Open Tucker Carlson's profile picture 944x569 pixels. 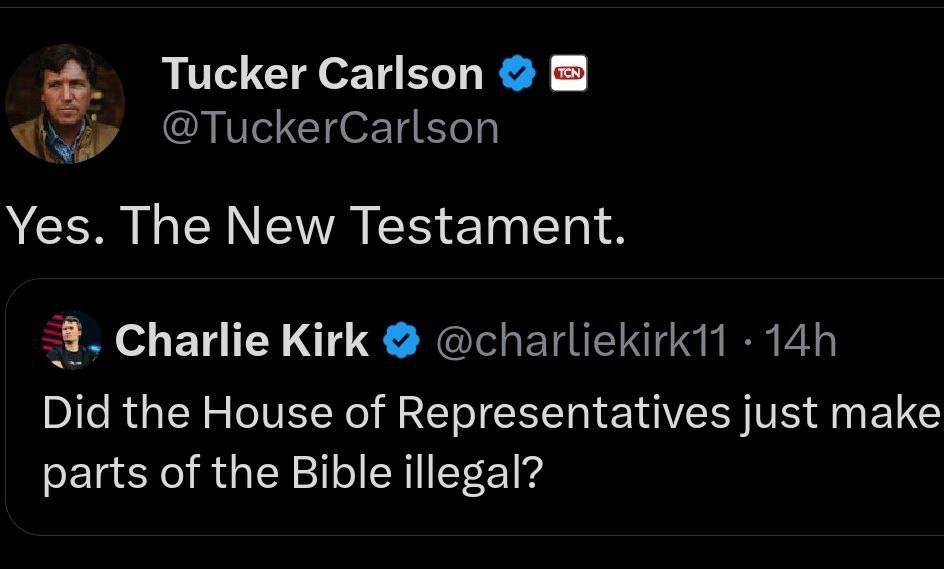click(65, 103)
